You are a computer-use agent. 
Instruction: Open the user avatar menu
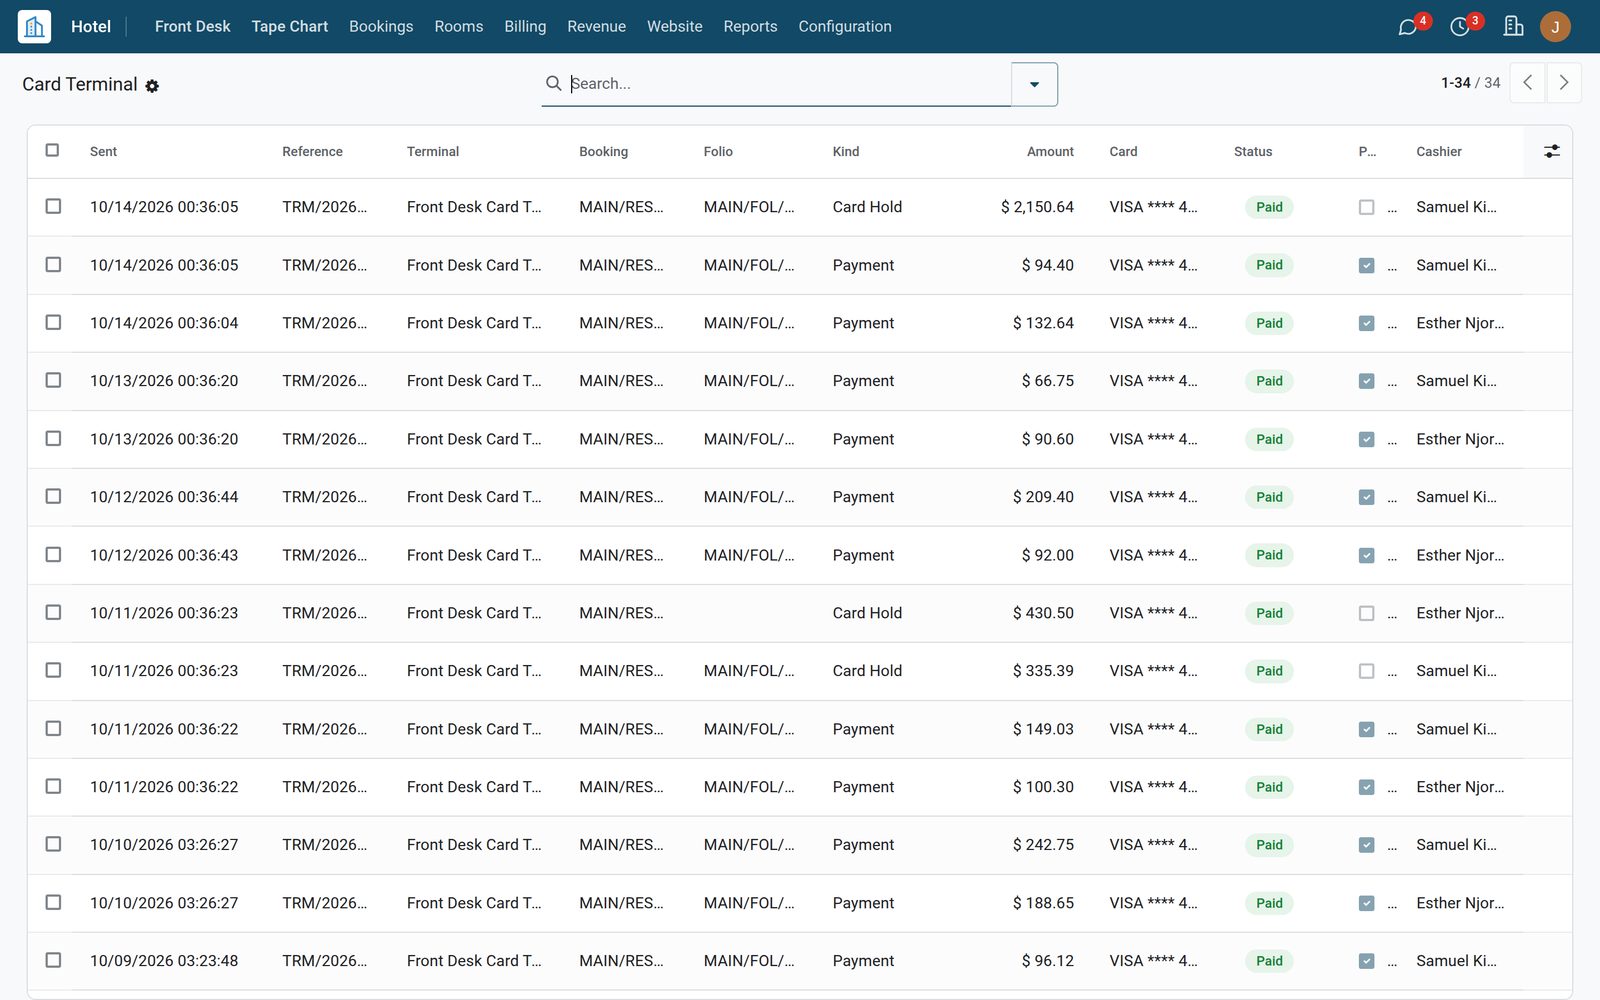[x=1555, y=27]
